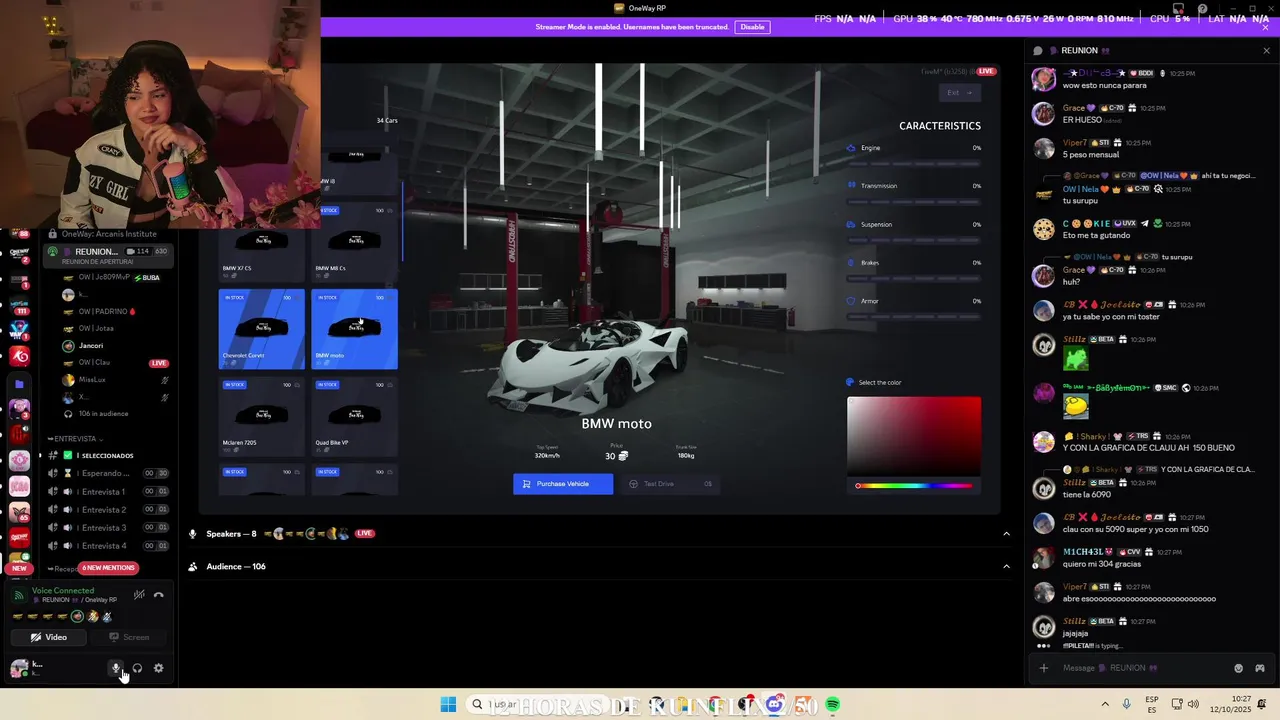The width and height of the screenshot is (1280, 720).
Task: Click the Audience people icon
Action: 193,567
